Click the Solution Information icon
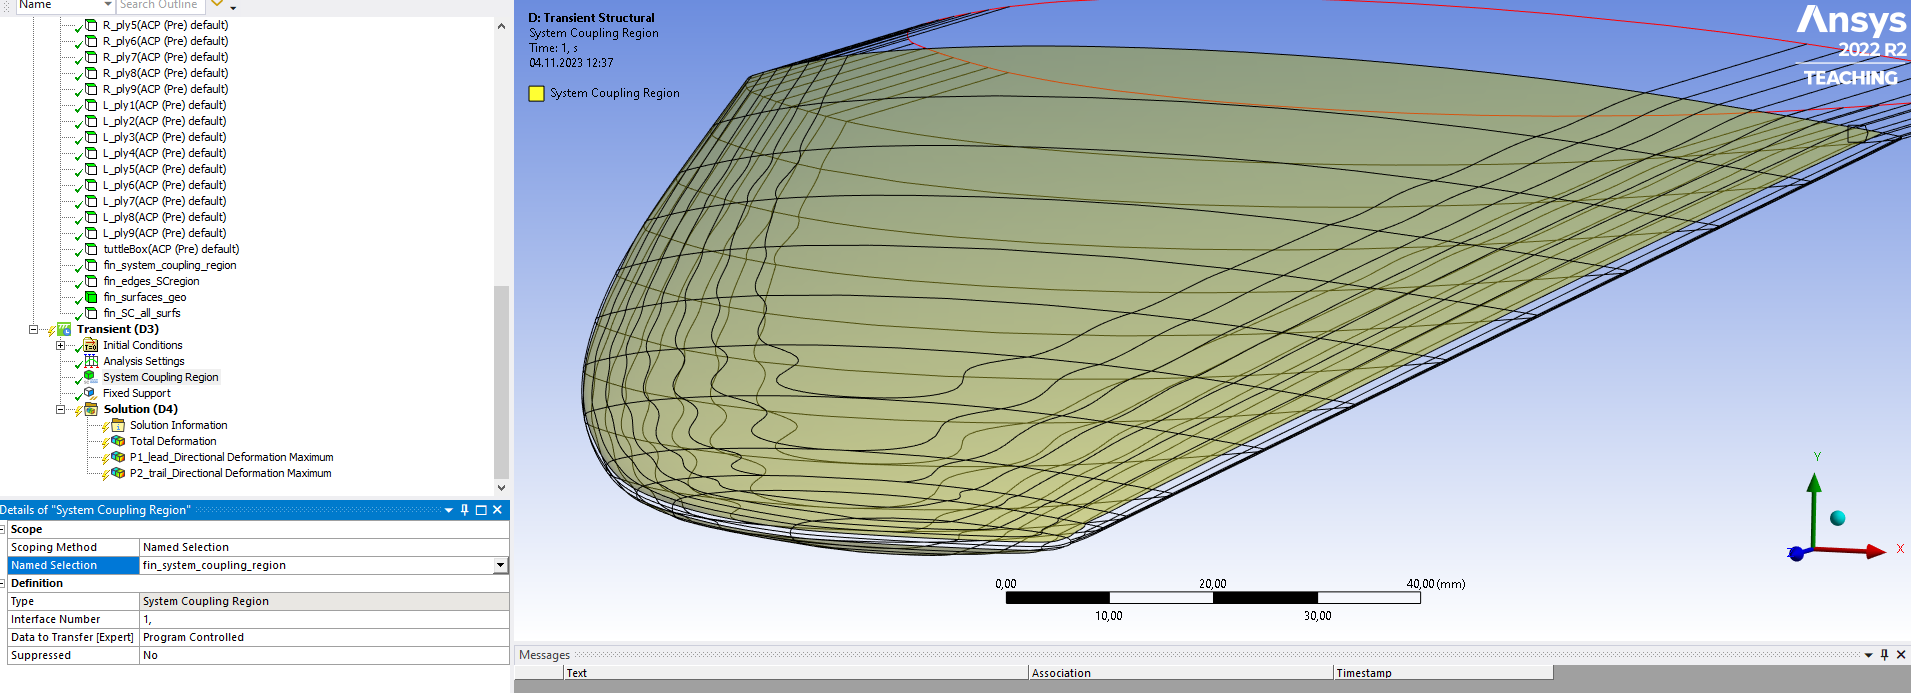 118,425
